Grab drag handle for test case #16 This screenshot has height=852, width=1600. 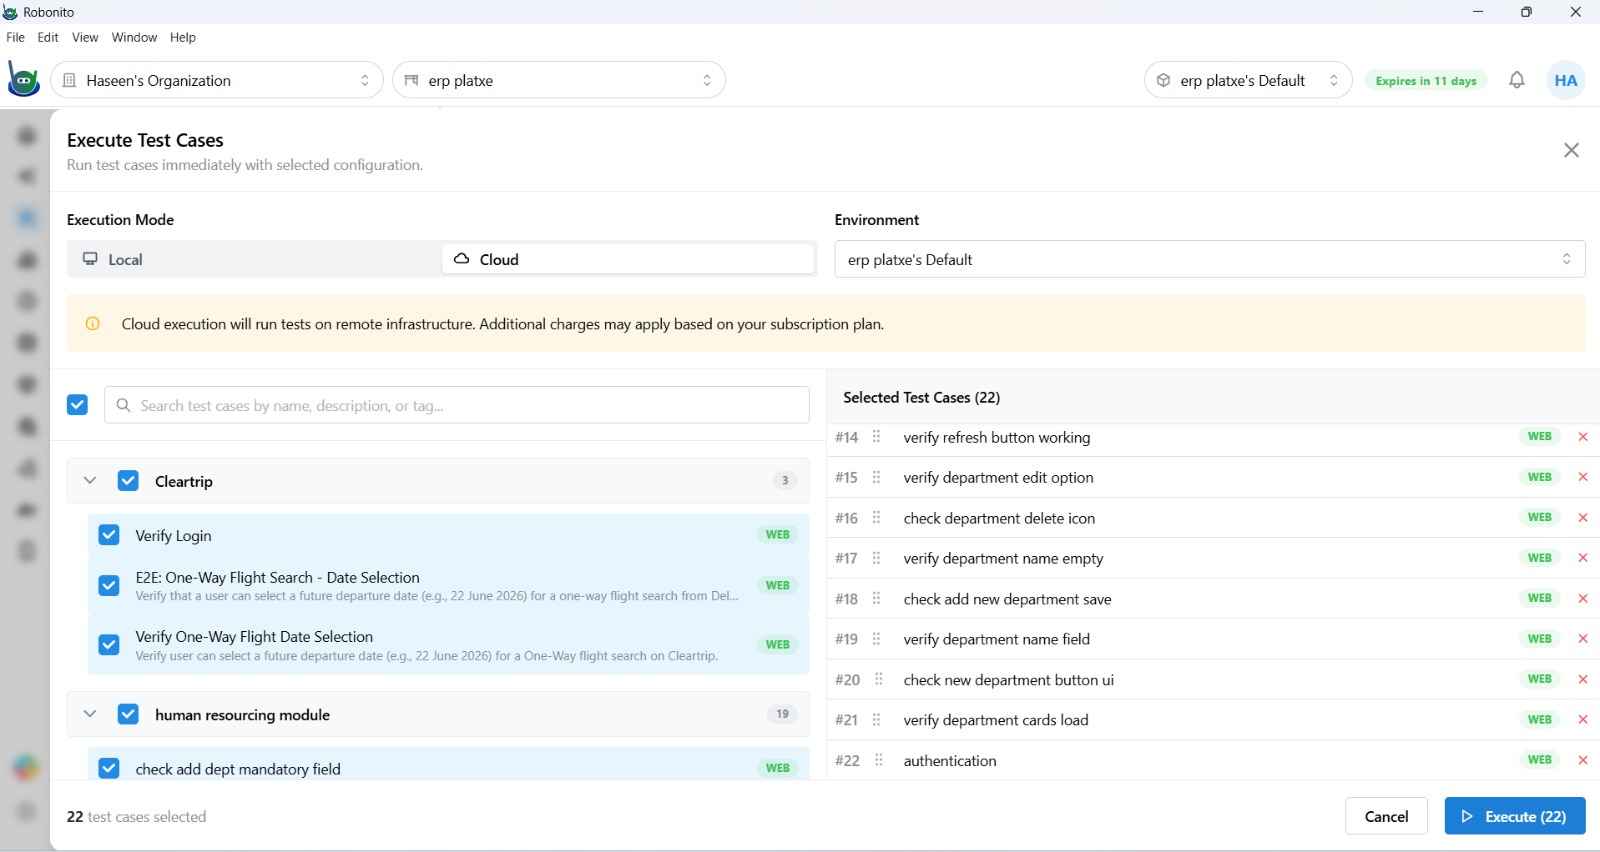point(877,518)
